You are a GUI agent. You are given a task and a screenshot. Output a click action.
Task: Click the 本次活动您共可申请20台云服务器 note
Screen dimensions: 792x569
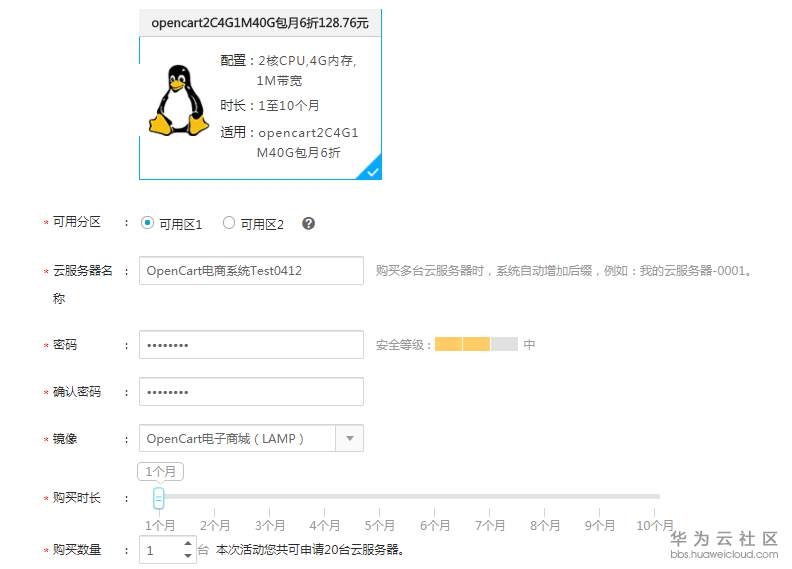[311, 549]
